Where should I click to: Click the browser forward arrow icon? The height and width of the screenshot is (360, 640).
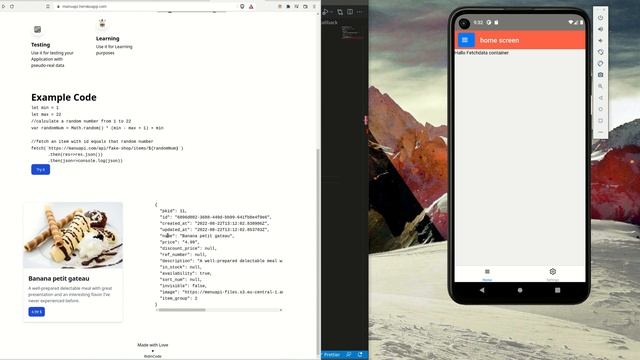(4, 7)
